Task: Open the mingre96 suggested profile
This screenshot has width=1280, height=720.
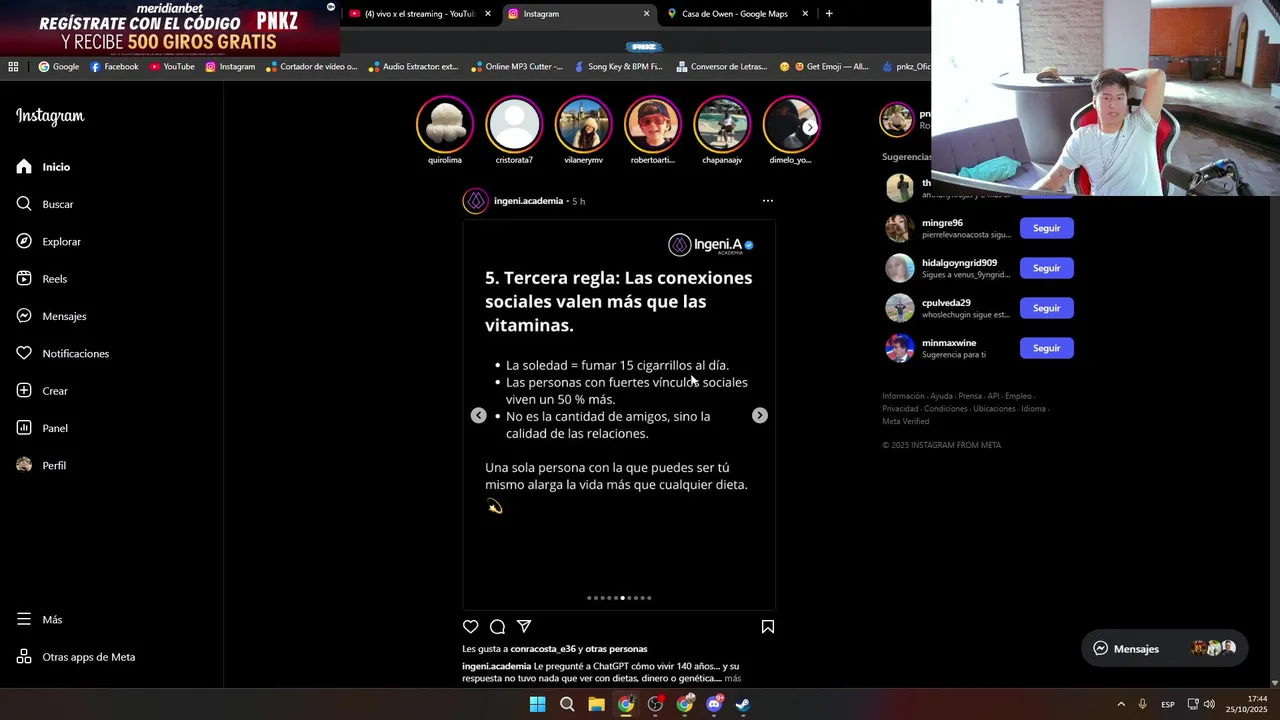Action: point(942,223)
